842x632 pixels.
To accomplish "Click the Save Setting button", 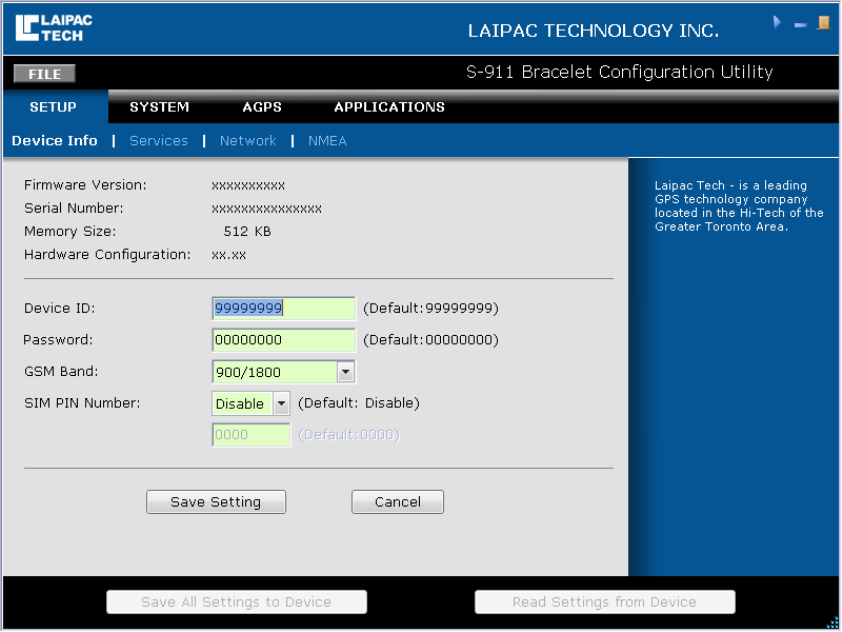I will [x=216, y=502].
